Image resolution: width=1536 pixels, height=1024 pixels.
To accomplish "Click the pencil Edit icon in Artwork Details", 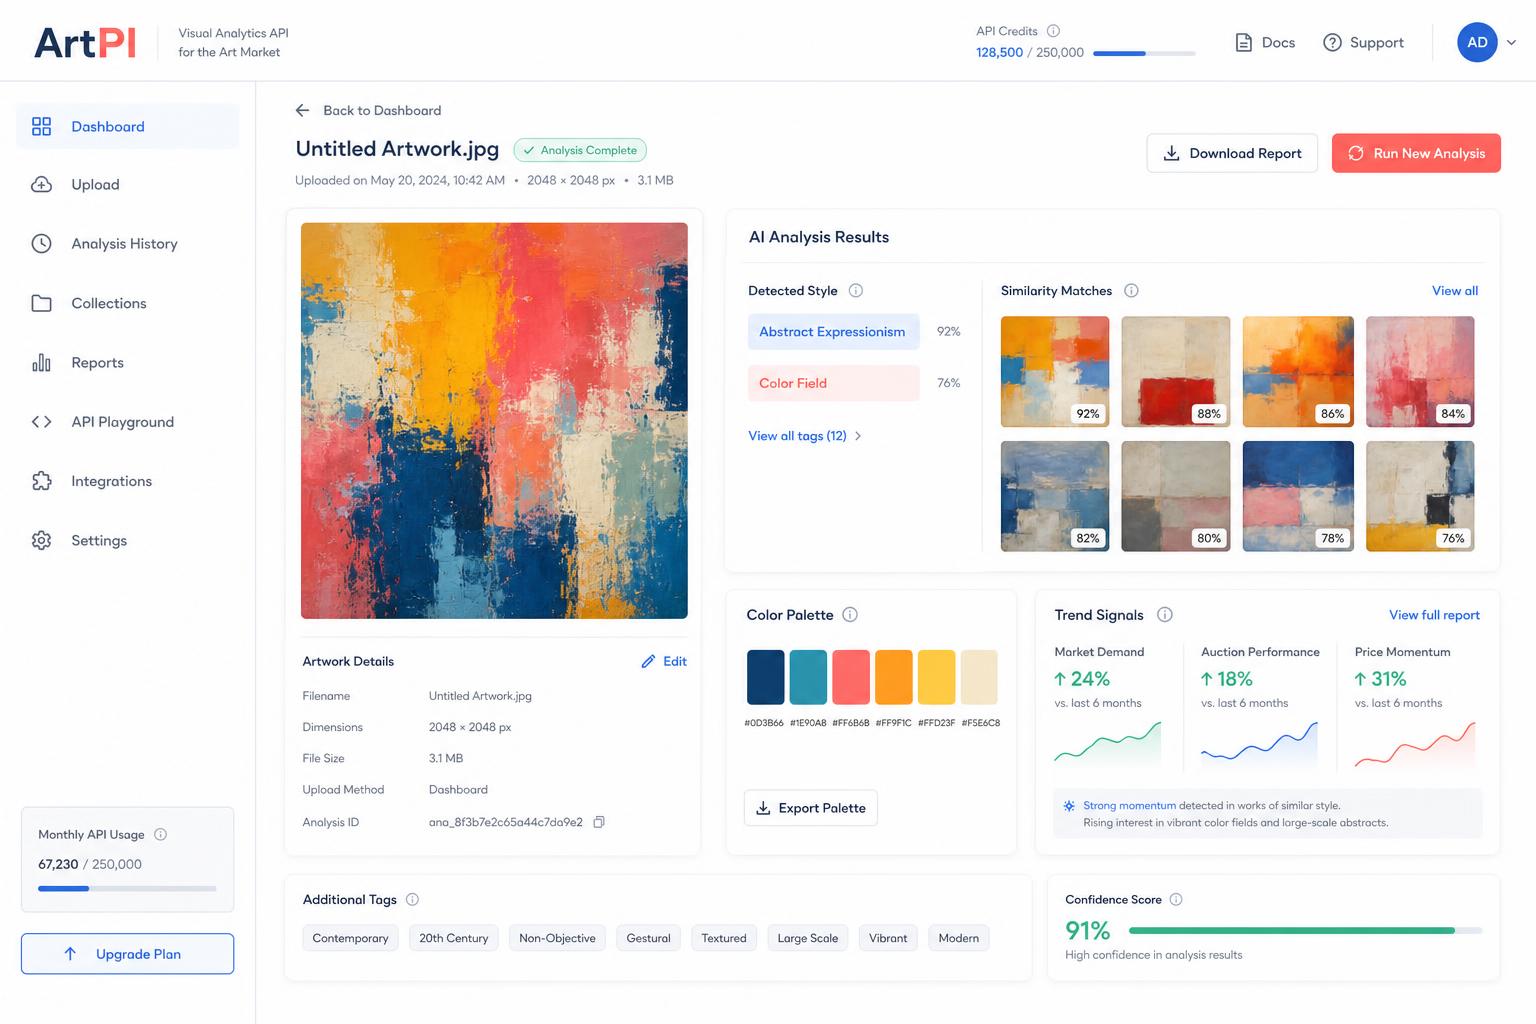I will coord(648,661).
